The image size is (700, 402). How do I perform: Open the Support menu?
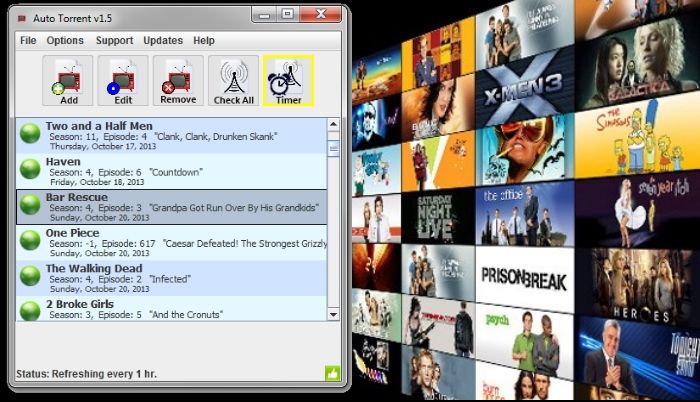(x=114, y=41)
